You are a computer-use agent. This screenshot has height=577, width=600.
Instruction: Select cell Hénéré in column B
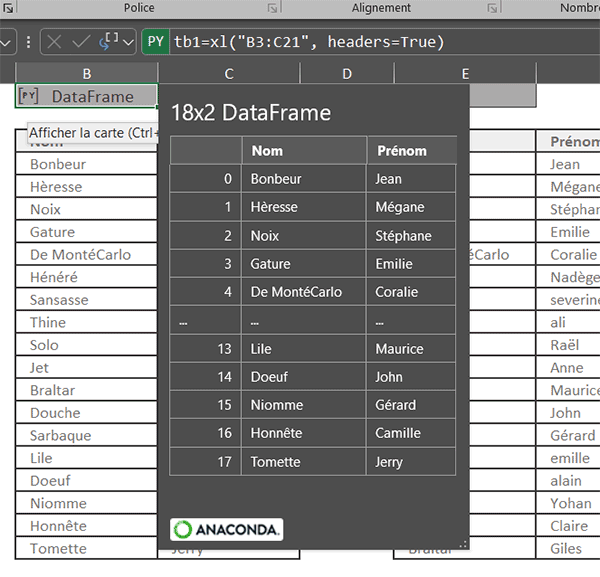(x=86, y=277)
